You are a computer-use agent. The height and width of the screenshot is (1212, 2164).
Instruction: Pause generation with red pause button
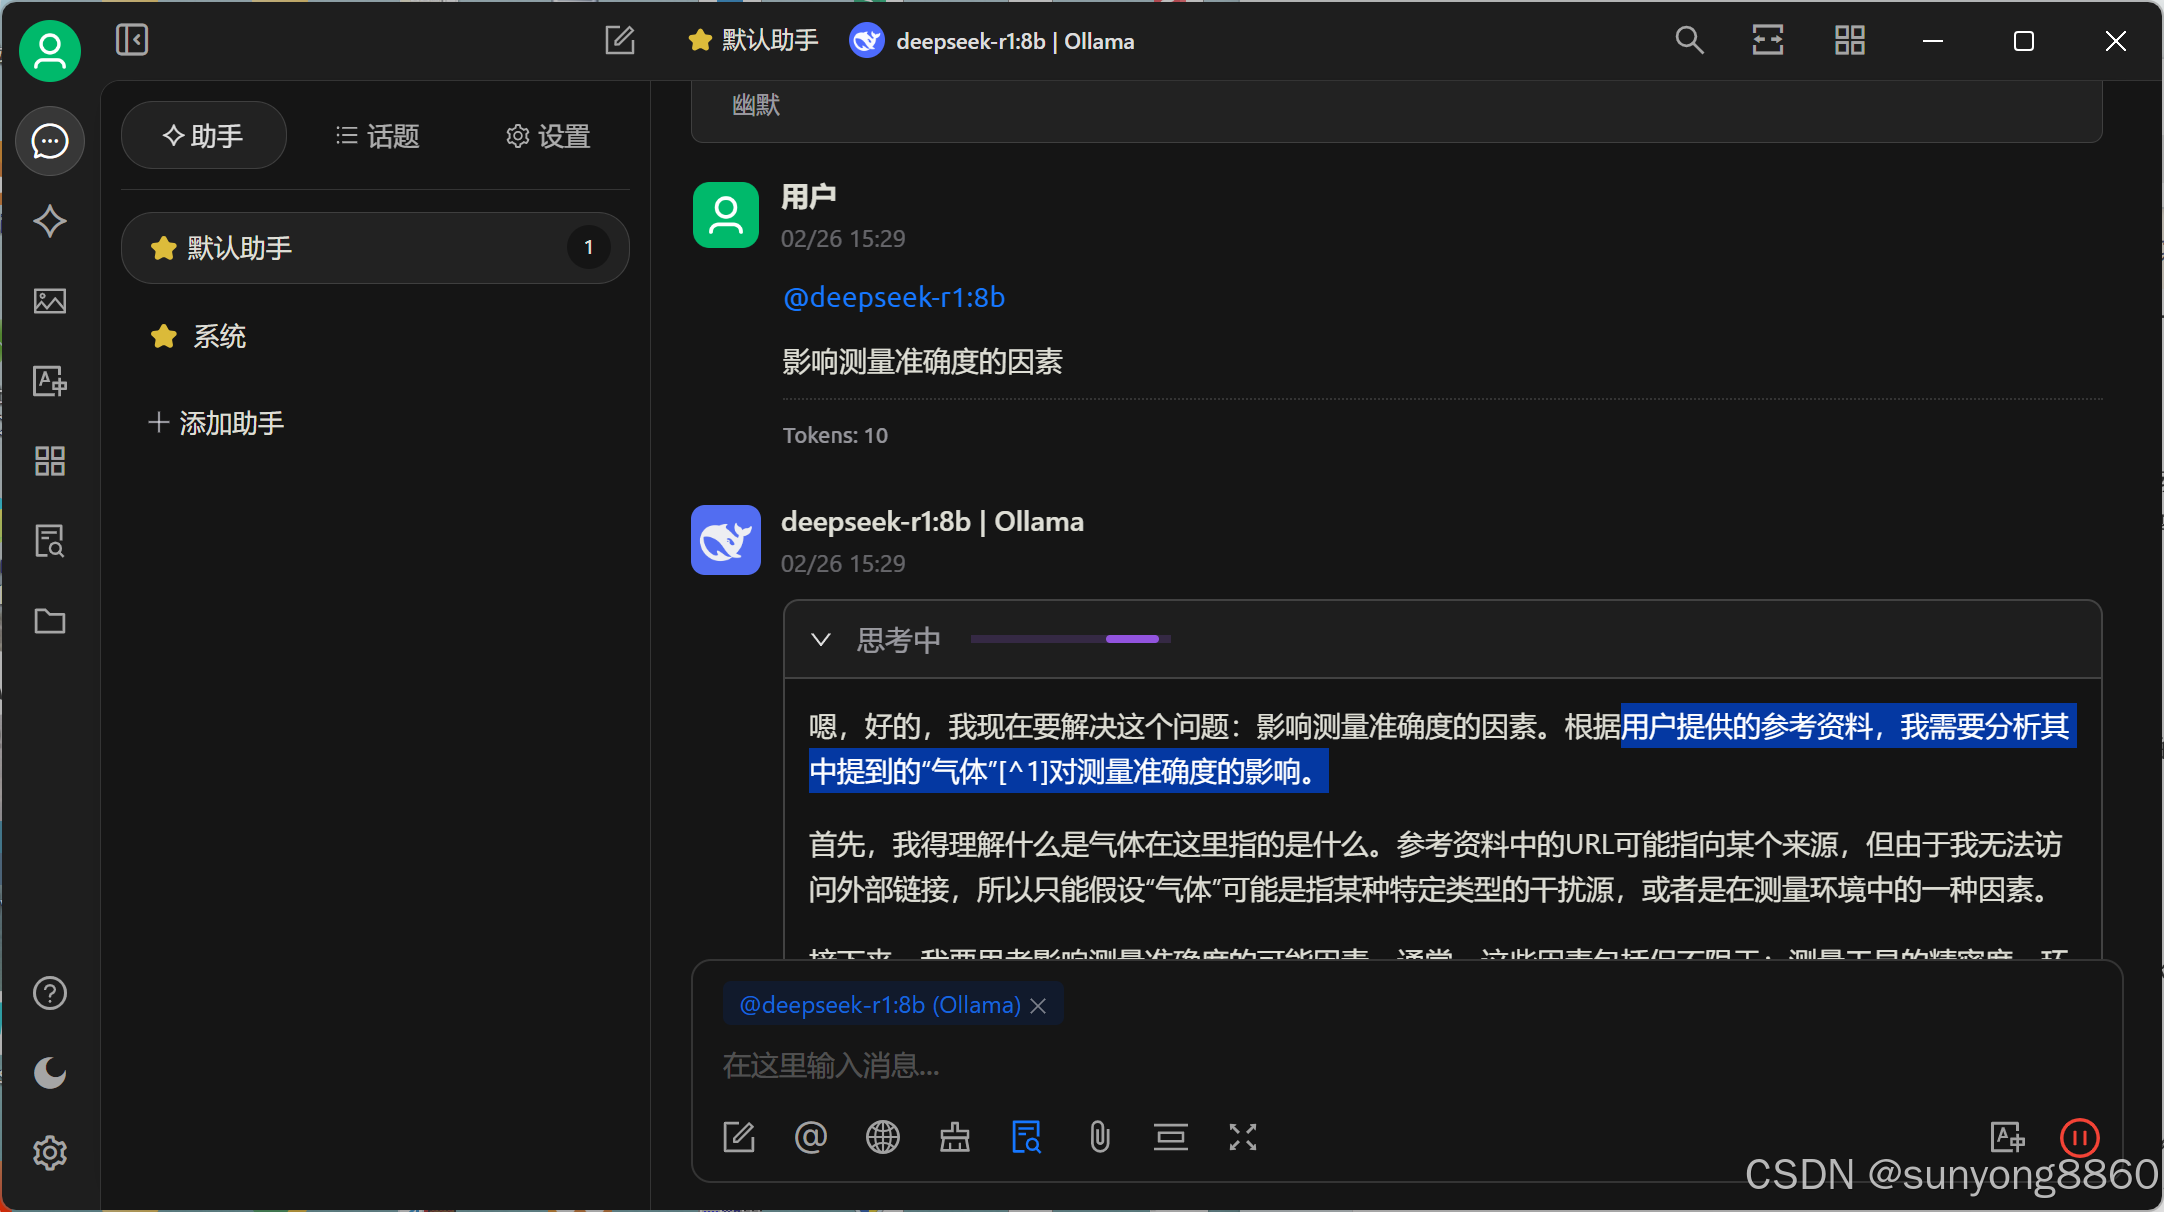coord(2079,1137)
